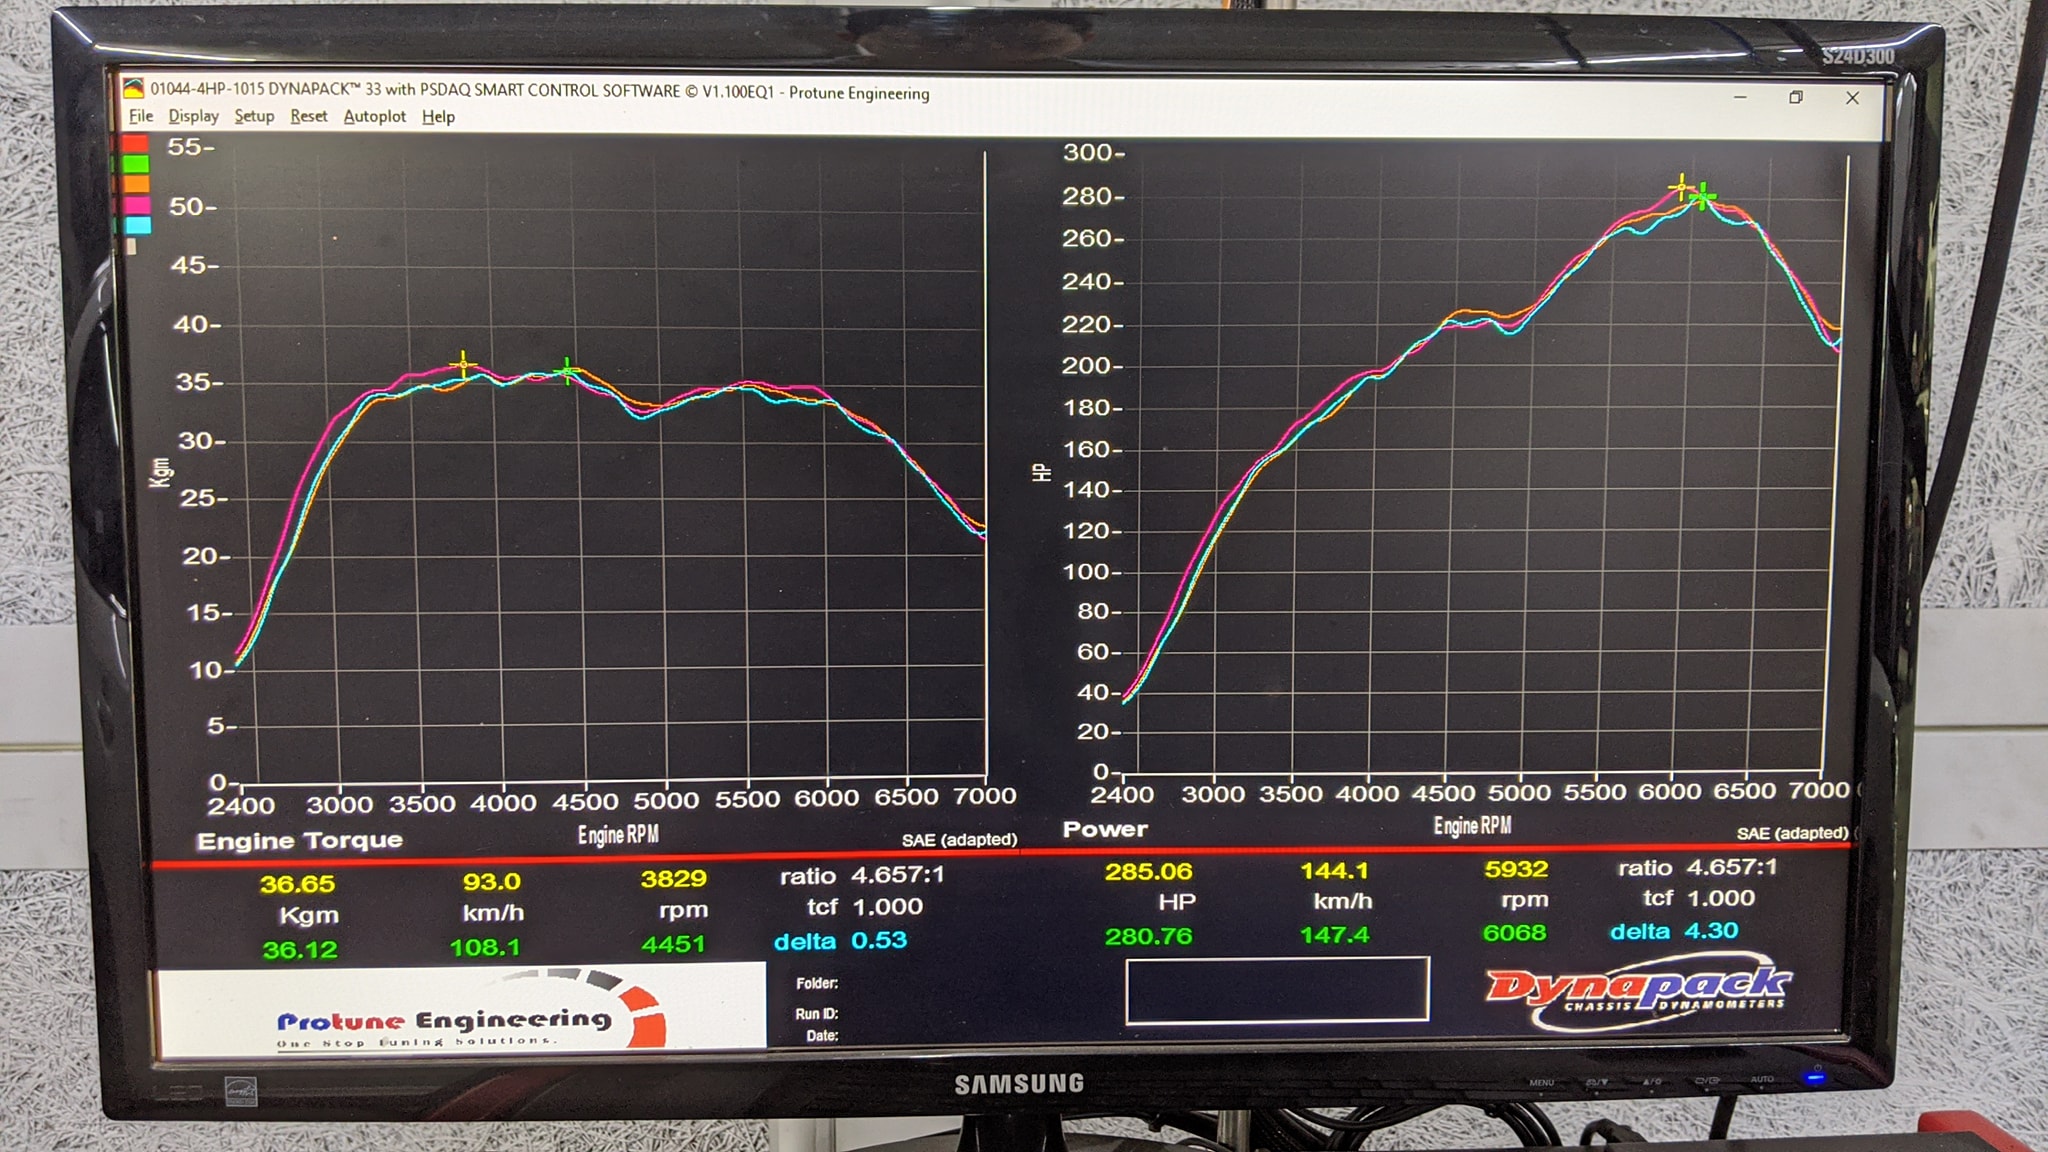2048x1152 pixels.
Task: Click Engine RPM label under torque graph
Action: coord(618,835)
